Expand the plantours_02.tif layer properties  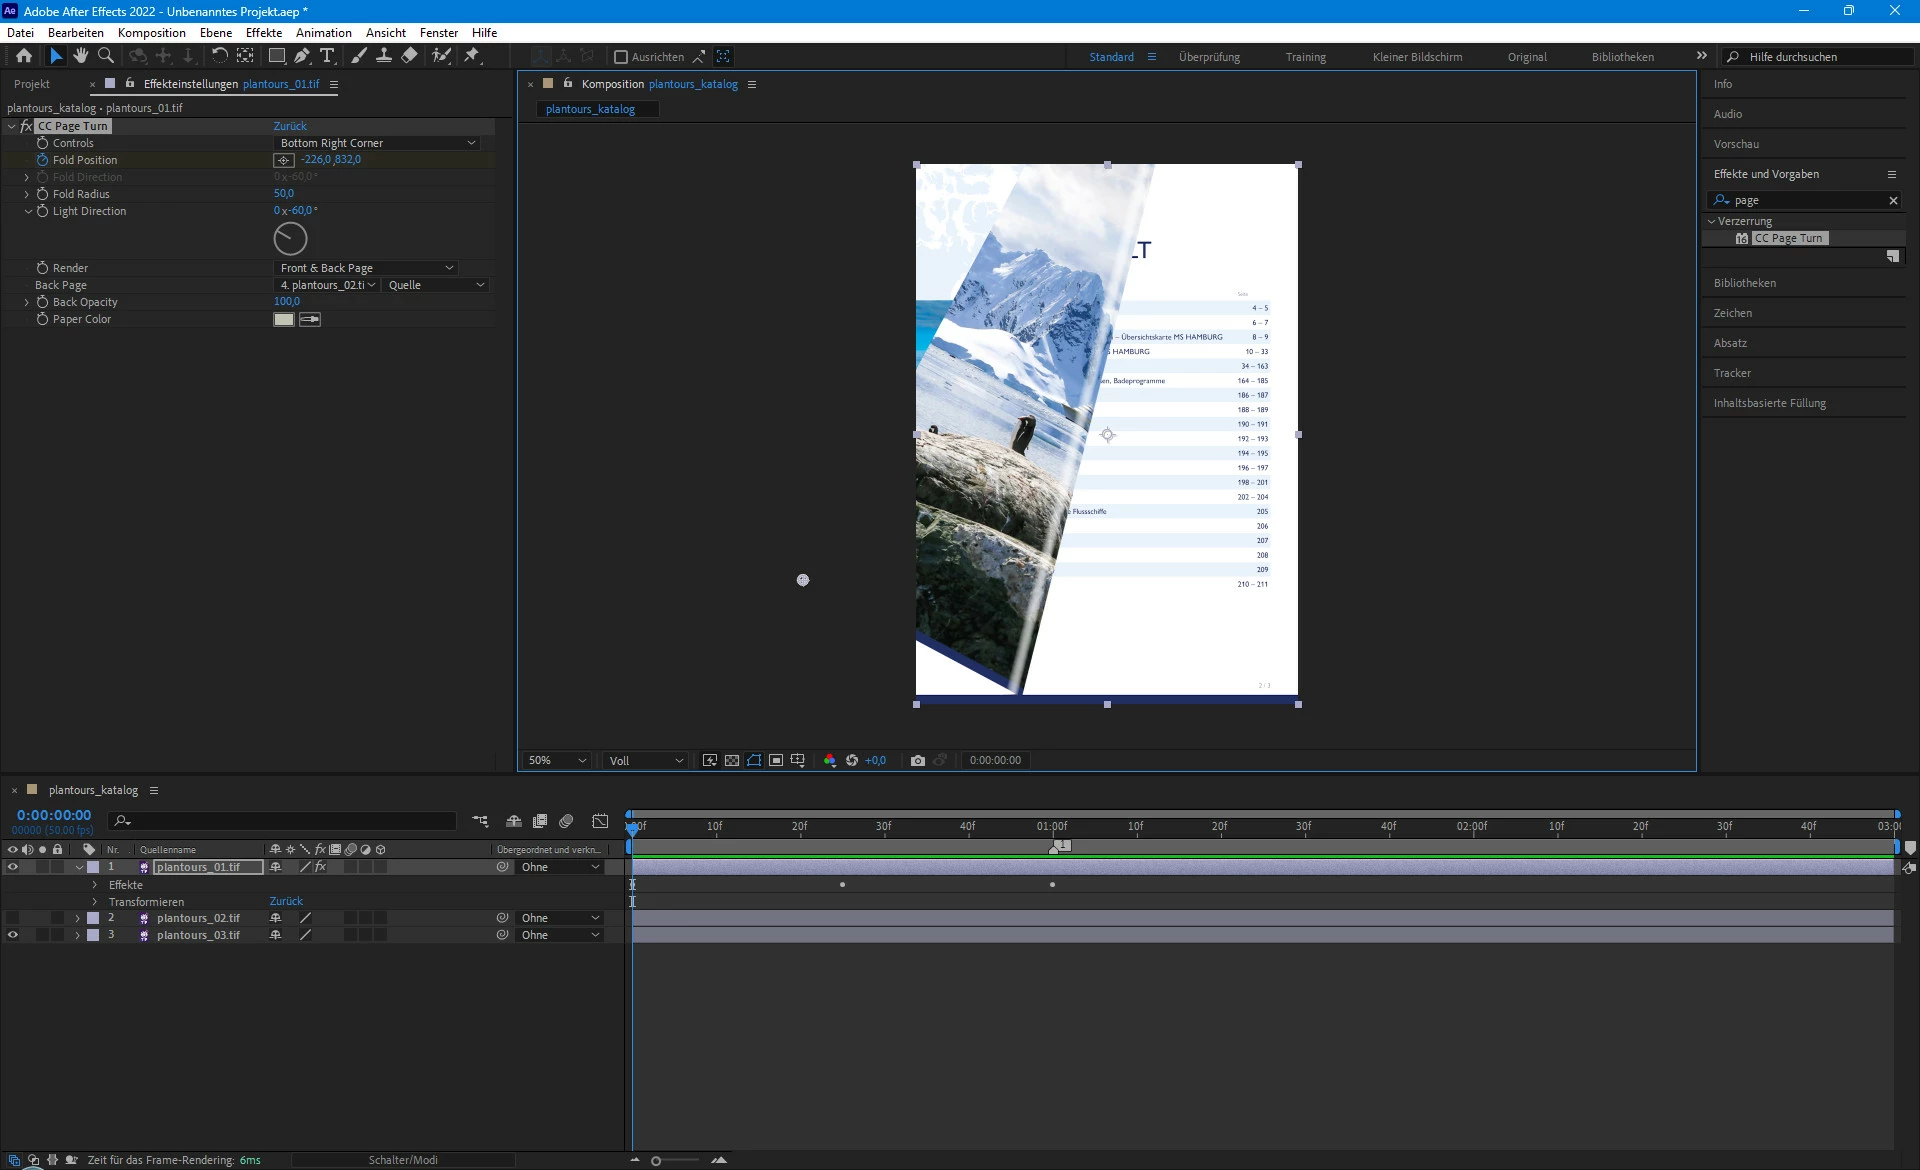click(77, 918)
